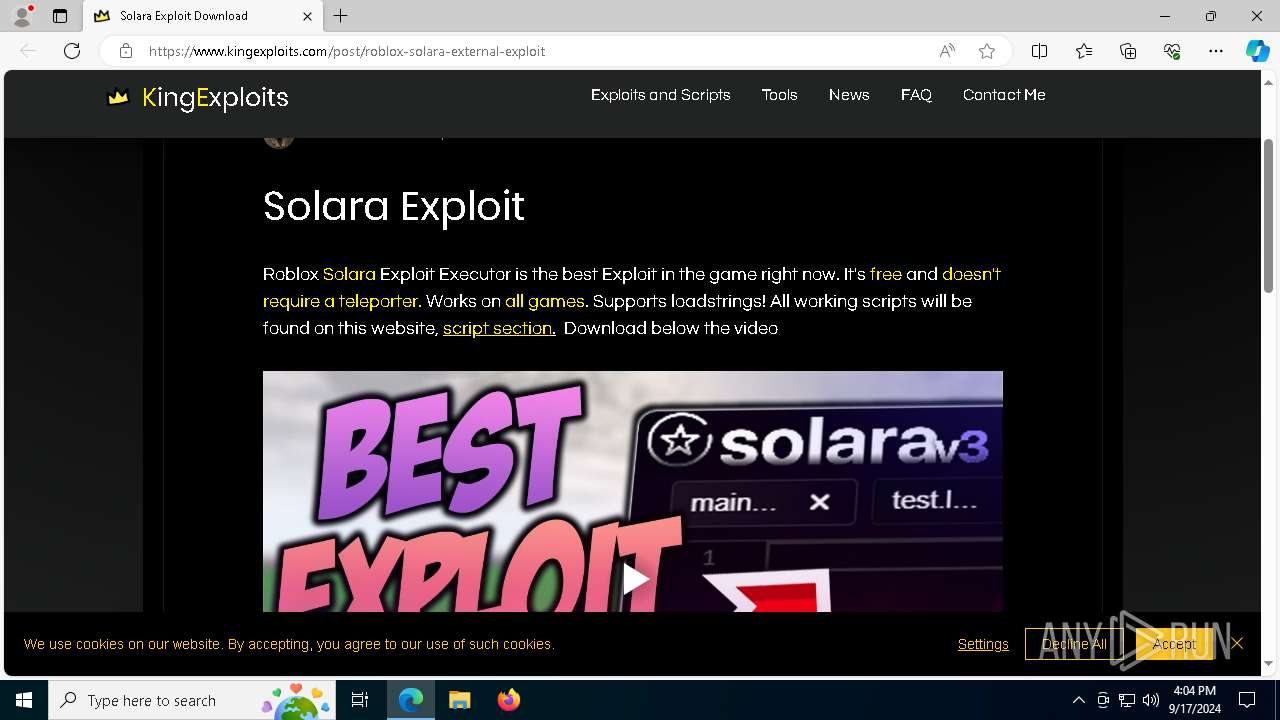Viewport: 1280px width, 720px height.
Task: Open the Tools menu item
Action: (779, 95)
